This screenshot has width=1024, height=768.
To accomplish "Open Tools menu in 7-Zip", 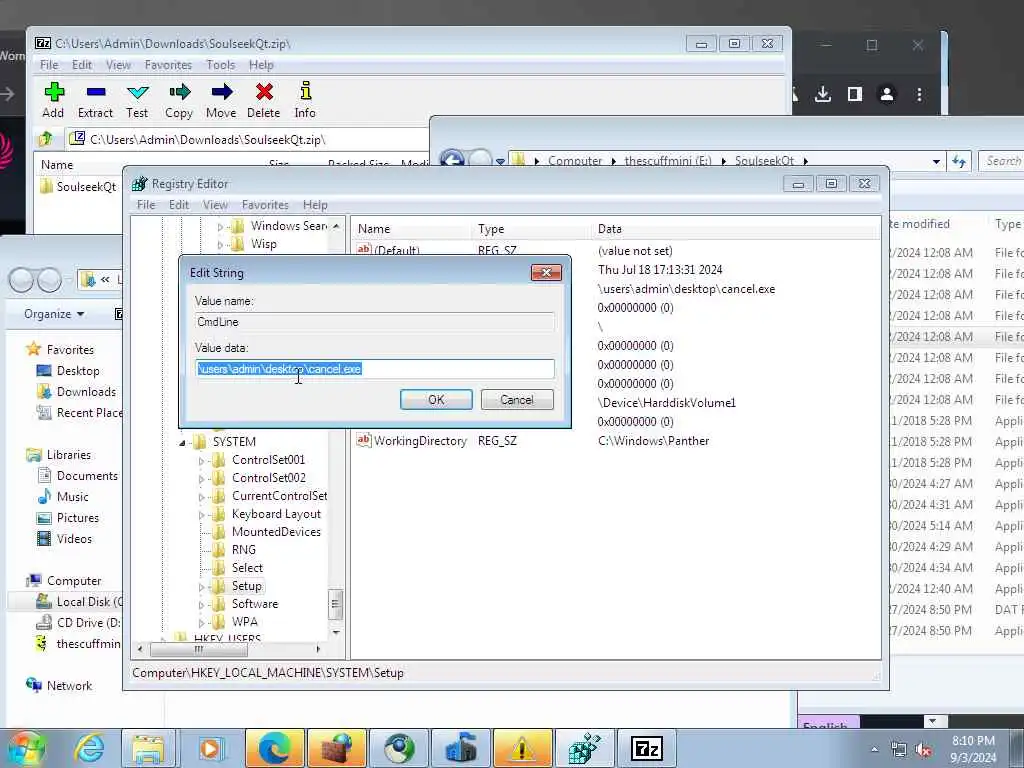I will [221, 65].
